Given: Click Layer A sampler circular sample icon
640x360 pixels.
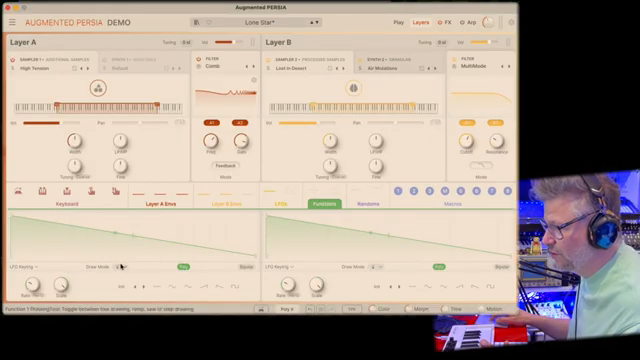Looking at the screenshot, I should (x=98, y=88).
